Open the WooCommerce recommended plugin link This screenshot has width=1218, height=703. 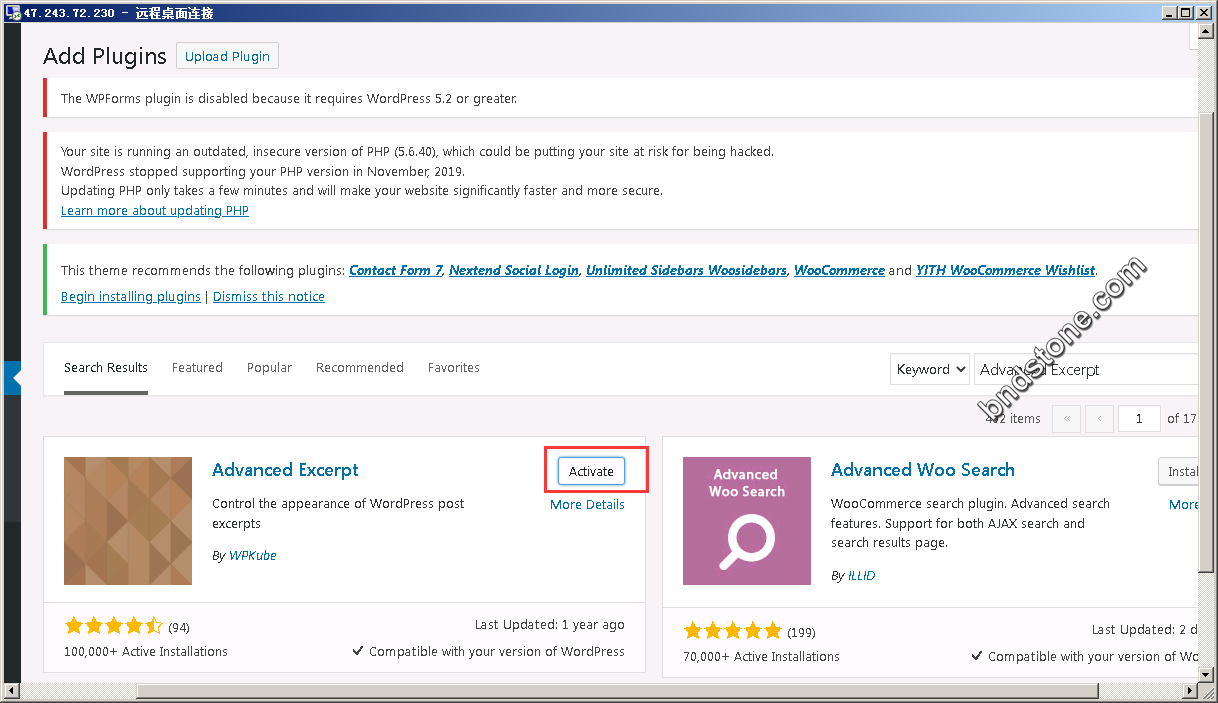(839, 270)
